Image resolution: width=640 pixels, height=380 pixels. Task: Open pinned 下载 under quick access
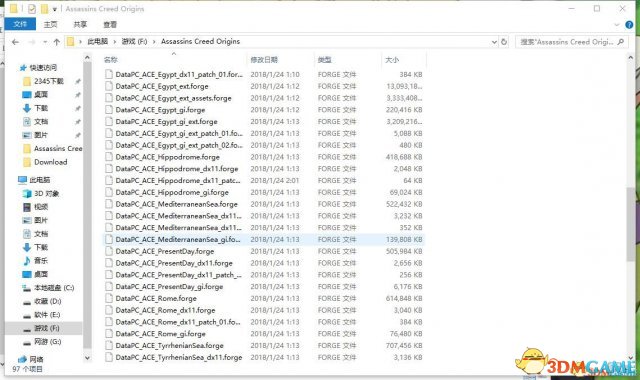coord(41,108)
